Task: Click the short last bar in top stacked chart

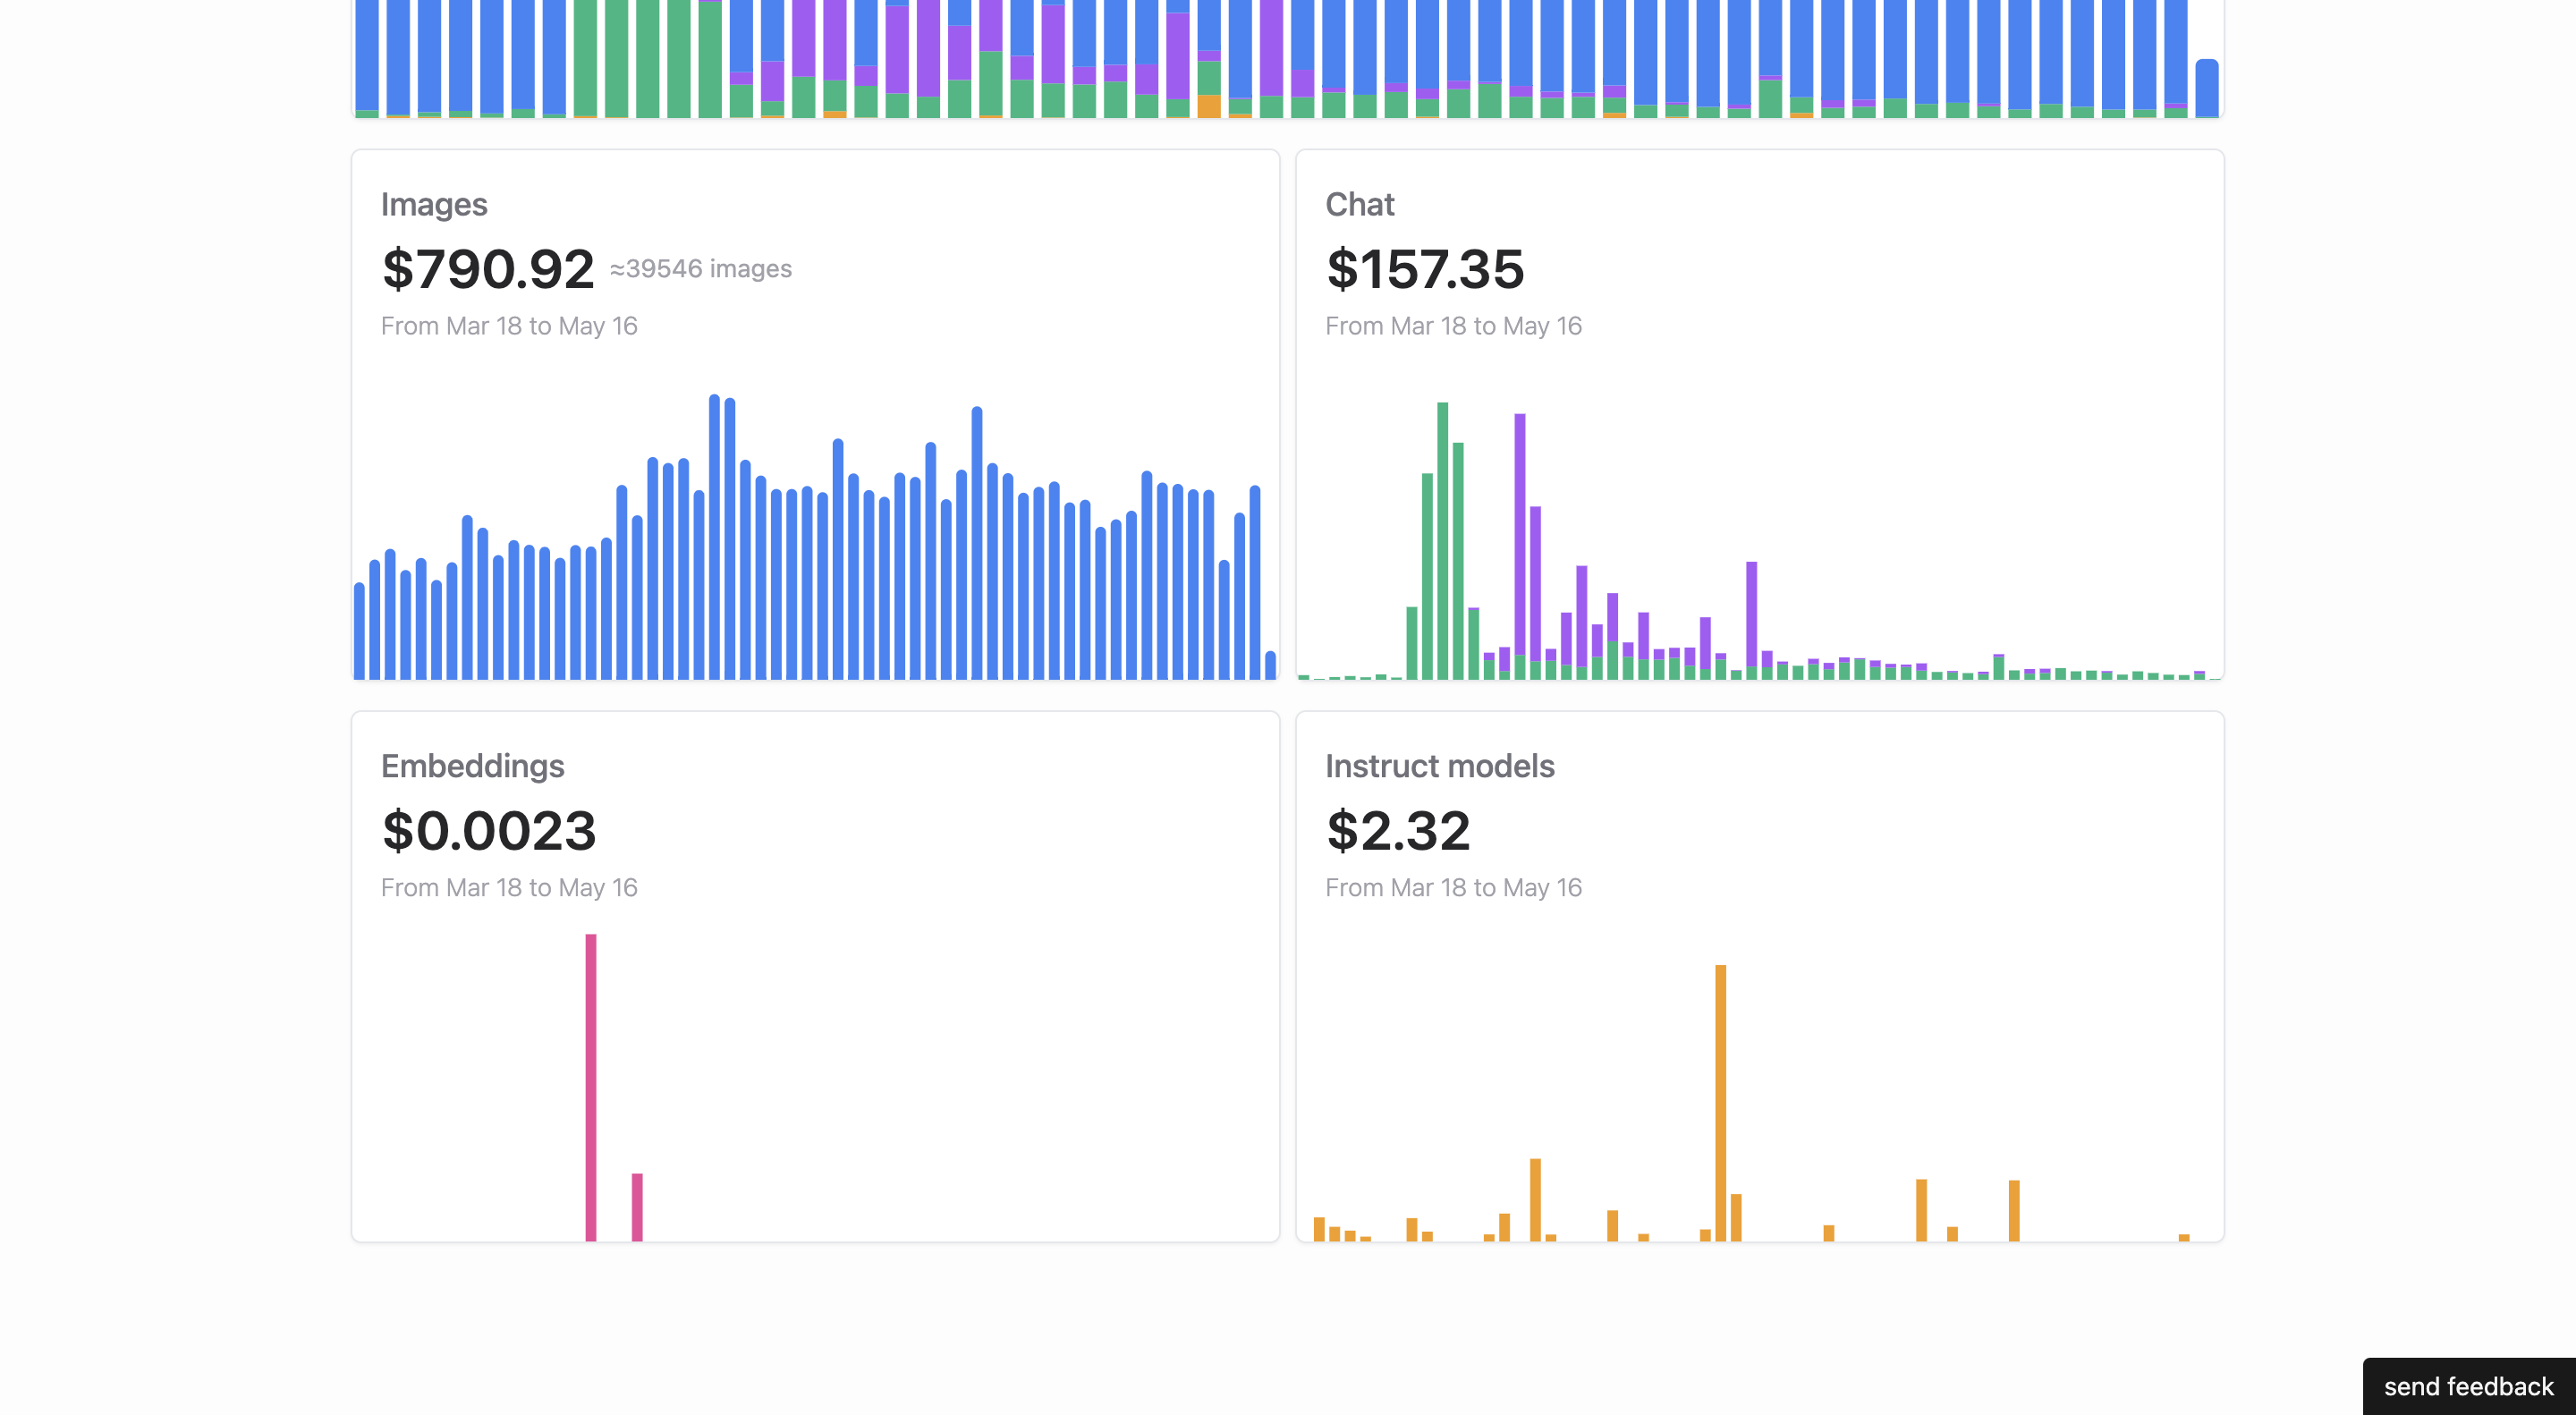Action: tap(2207, 88)
